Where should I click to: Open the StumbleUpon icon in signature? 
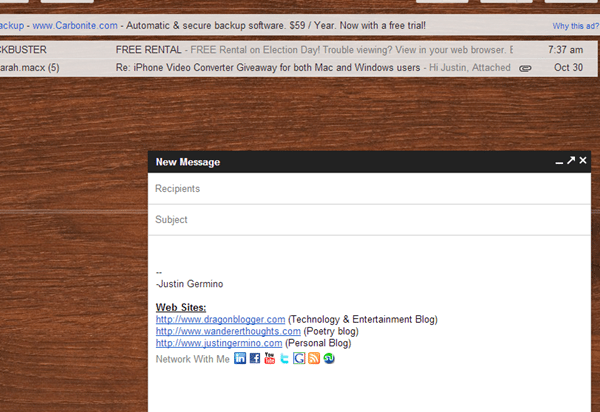[329, 358]
